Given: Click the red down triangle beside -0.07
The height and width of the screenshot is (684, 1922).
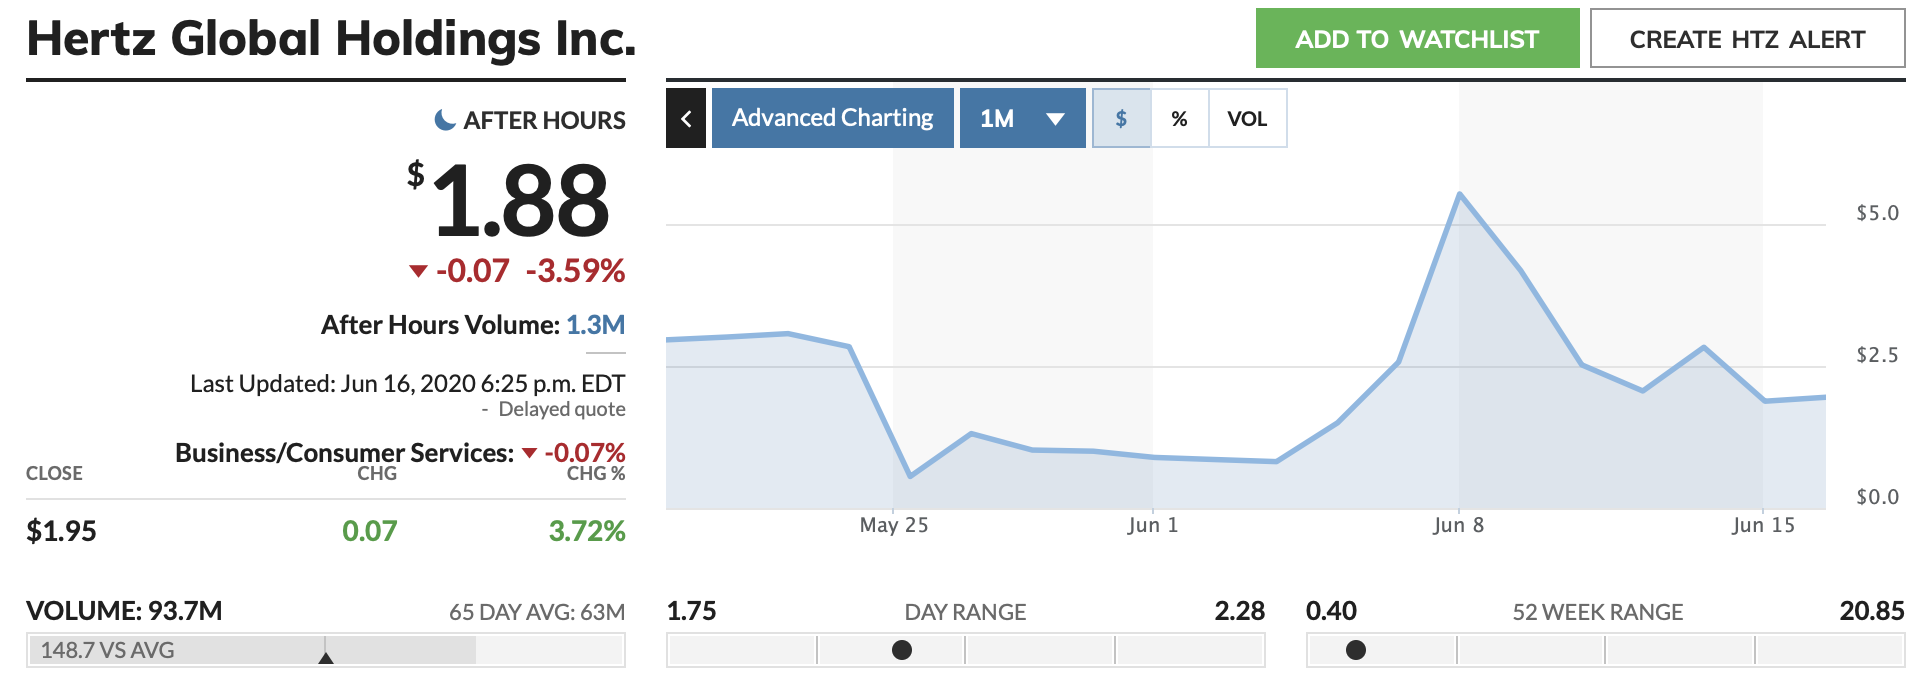Looking at the screenshot, I should coord(418,271).
